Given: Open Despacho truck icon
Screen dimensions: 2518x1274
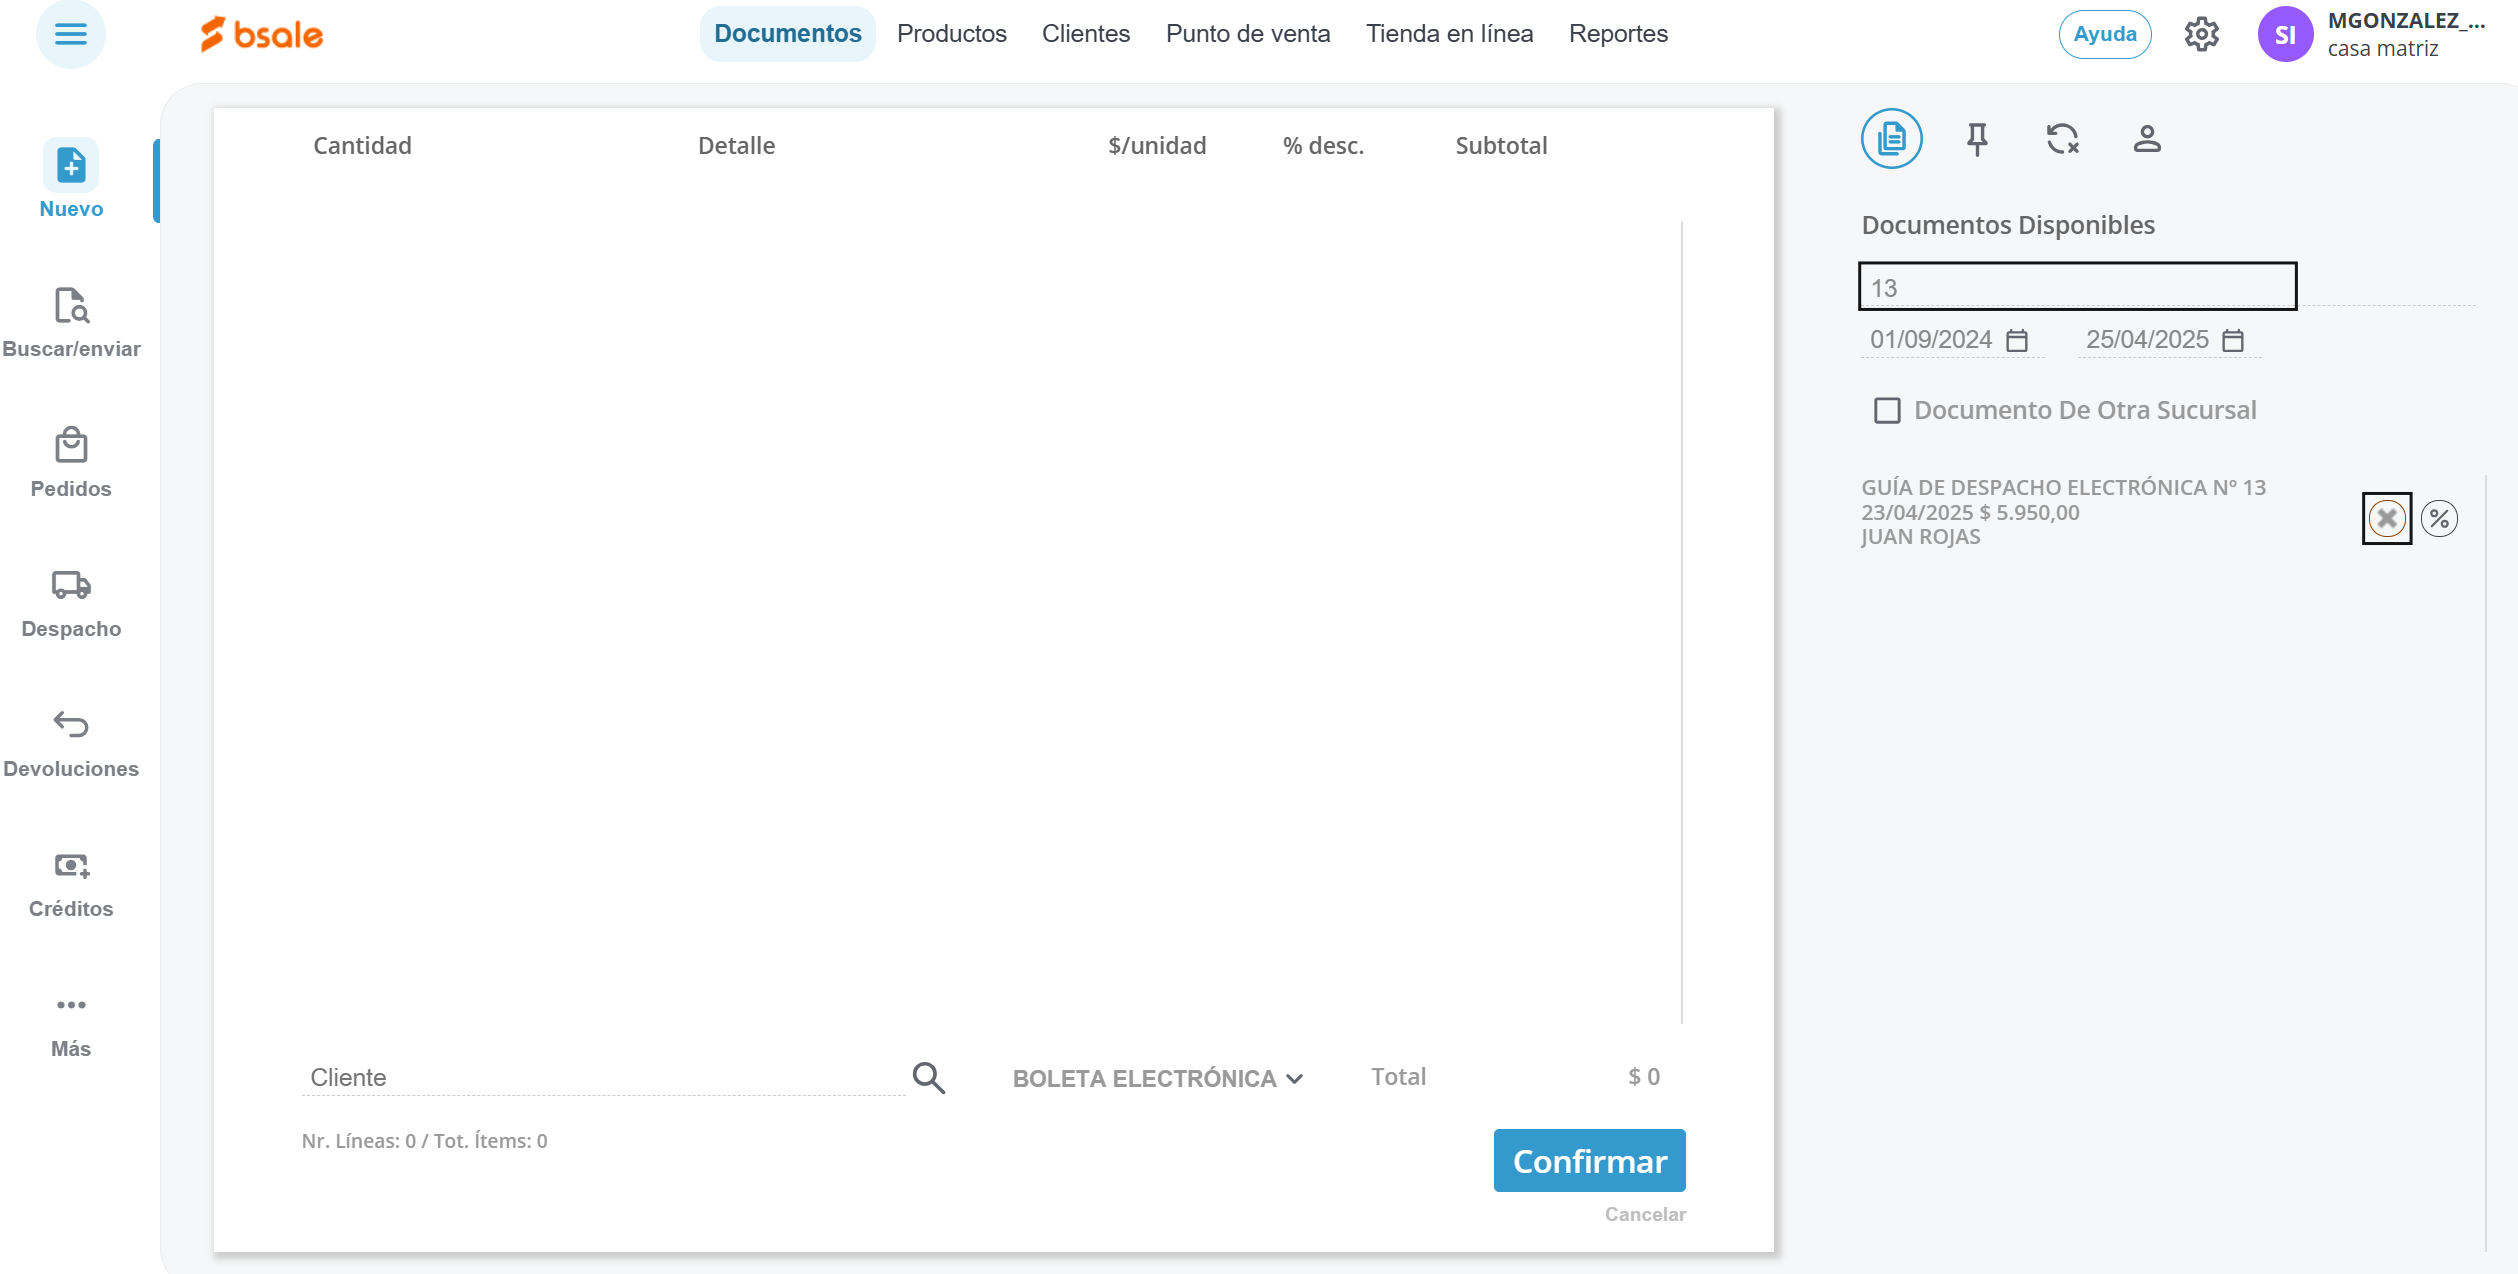Looking at the screenshot, I should pyautogui.click(x=71, y=586).
